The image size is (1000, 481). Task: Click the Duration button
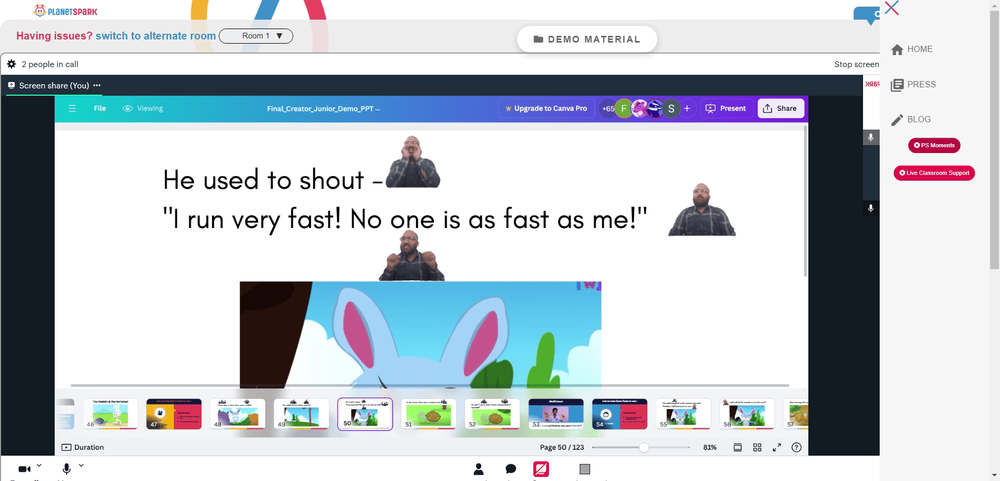point(82,447)
